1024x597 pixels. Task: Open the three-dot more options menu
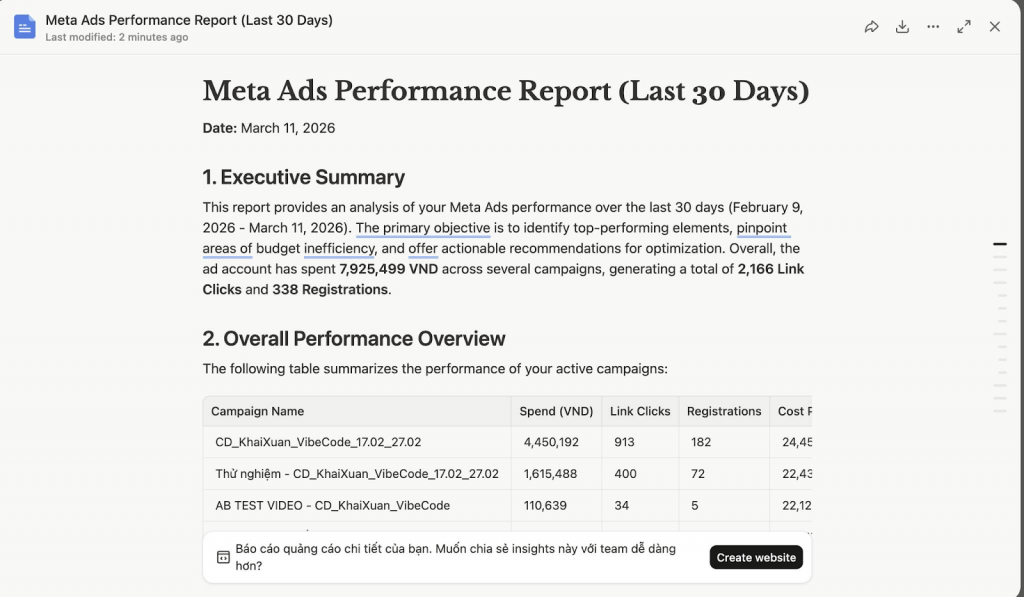tap(933, 27)
